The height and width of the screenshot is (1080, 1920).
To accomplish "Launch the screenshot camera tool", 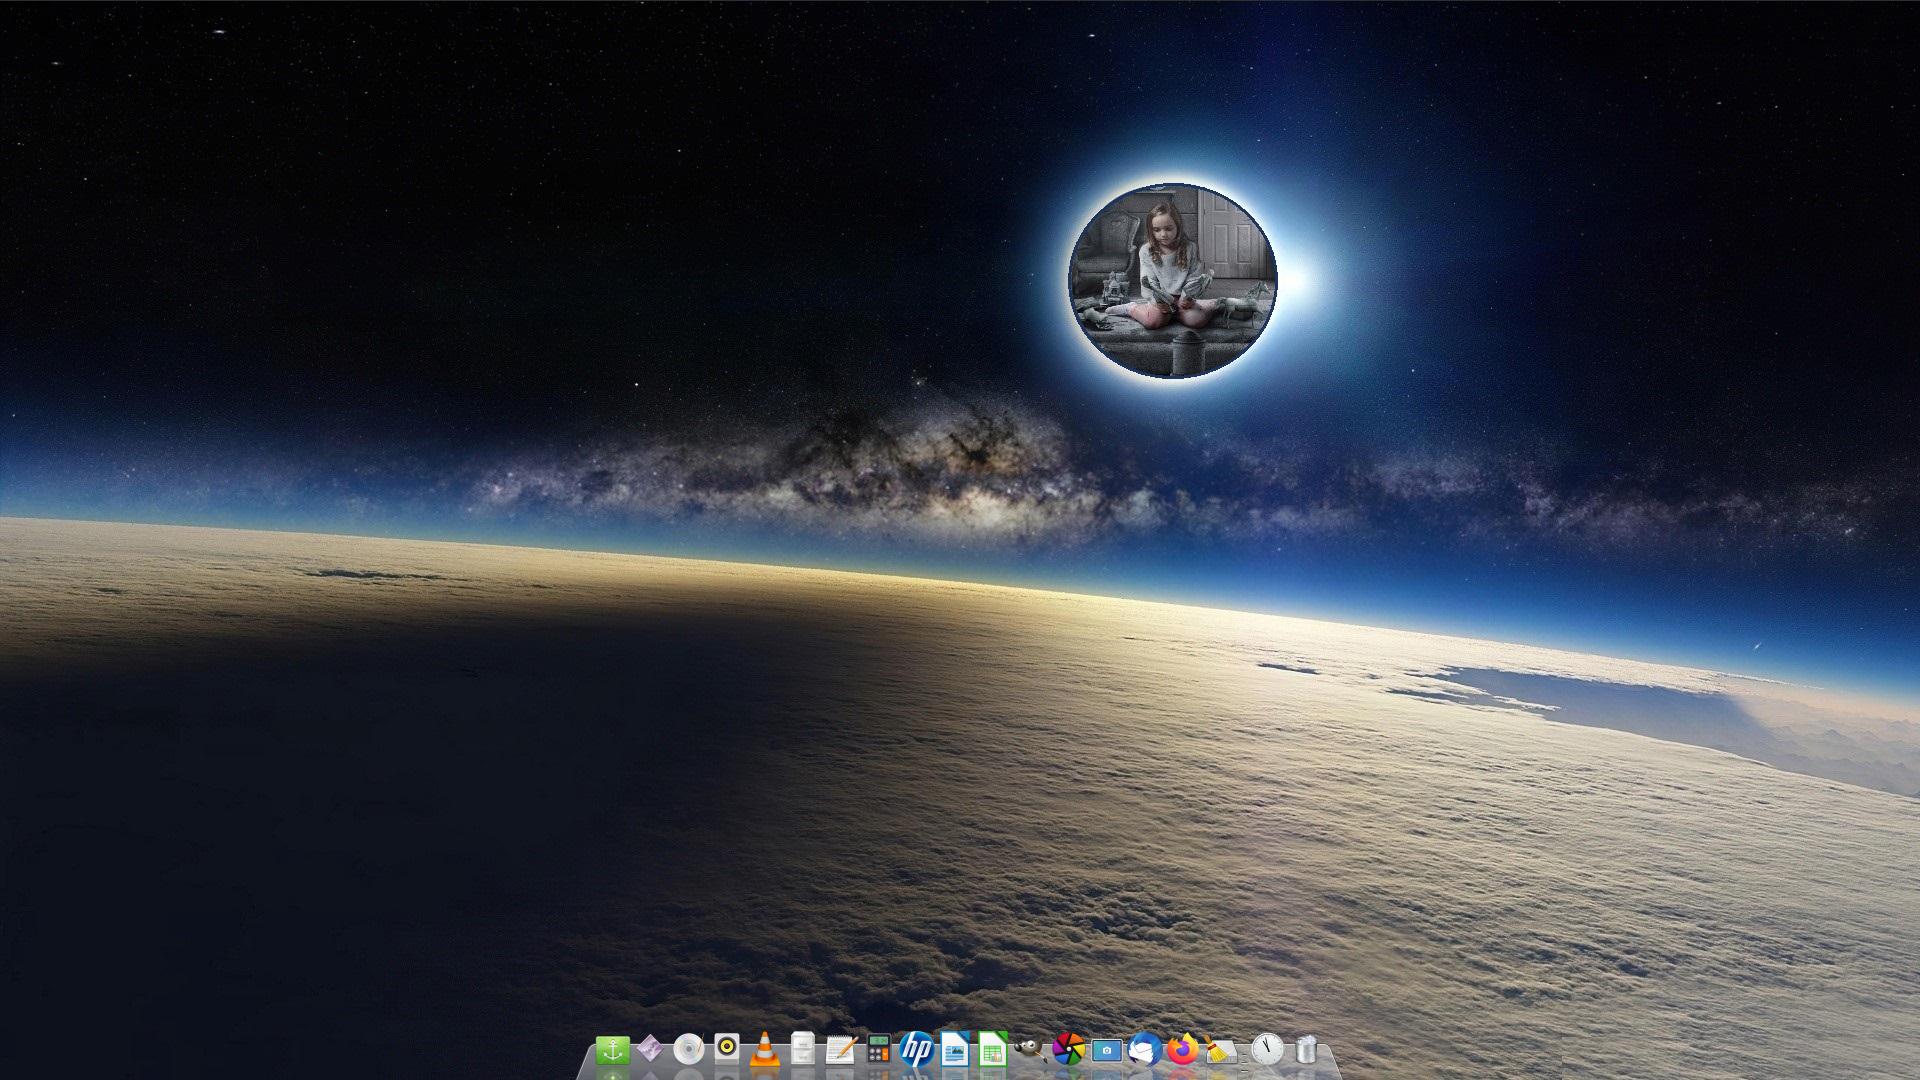I will pos(1107,1050).
